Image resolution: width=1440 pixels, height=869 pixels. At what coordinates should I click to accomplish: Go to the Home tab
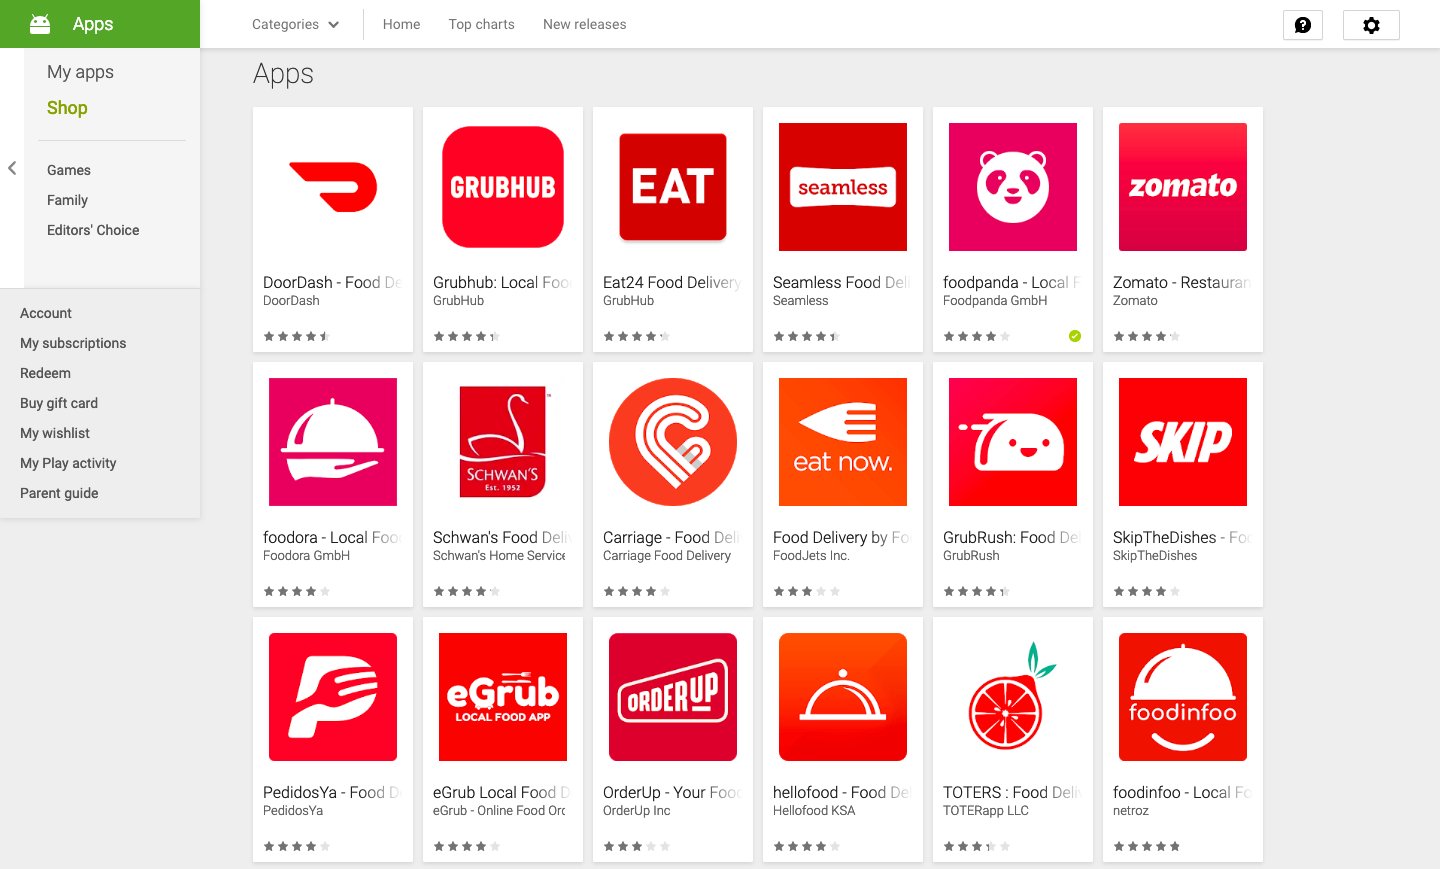coord(401,24)
